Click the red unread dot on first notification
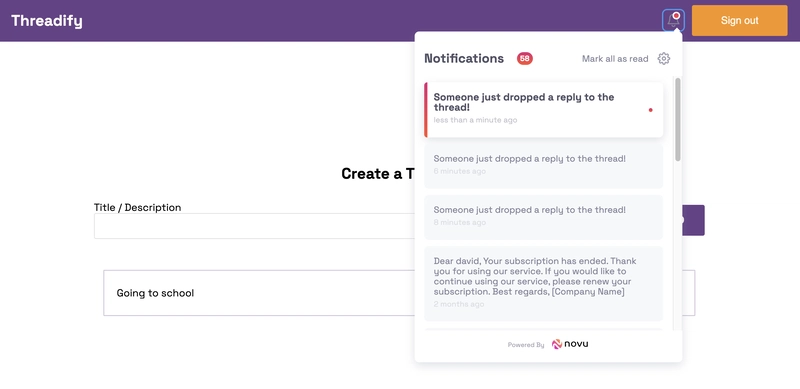800x389 pixels. 651,110
